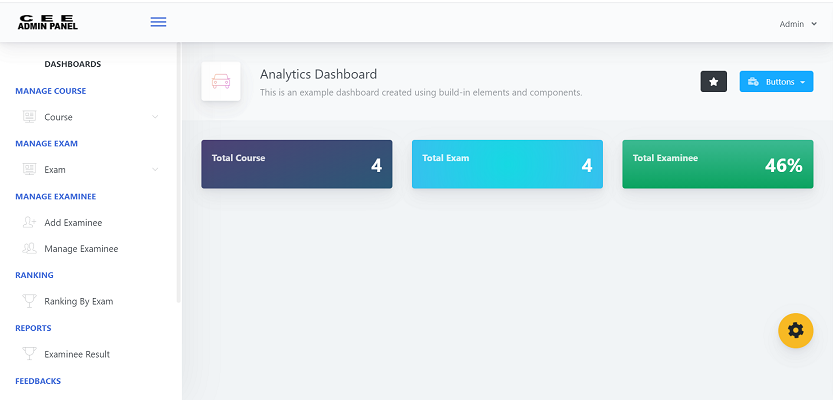833x400 pixels.
Task: Click the CEE Admin Panel logo
Action: point(48,22)
